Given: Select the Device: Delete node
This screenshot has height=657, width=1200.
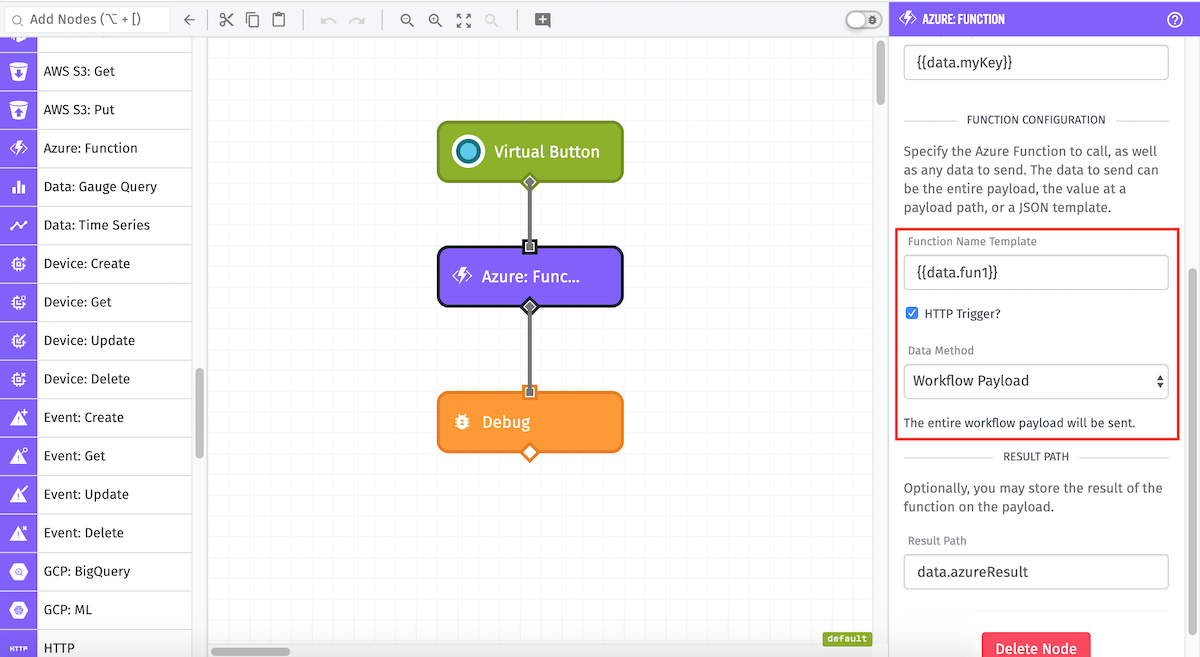Looking at the screenshot, I should (x=96, y=379).
